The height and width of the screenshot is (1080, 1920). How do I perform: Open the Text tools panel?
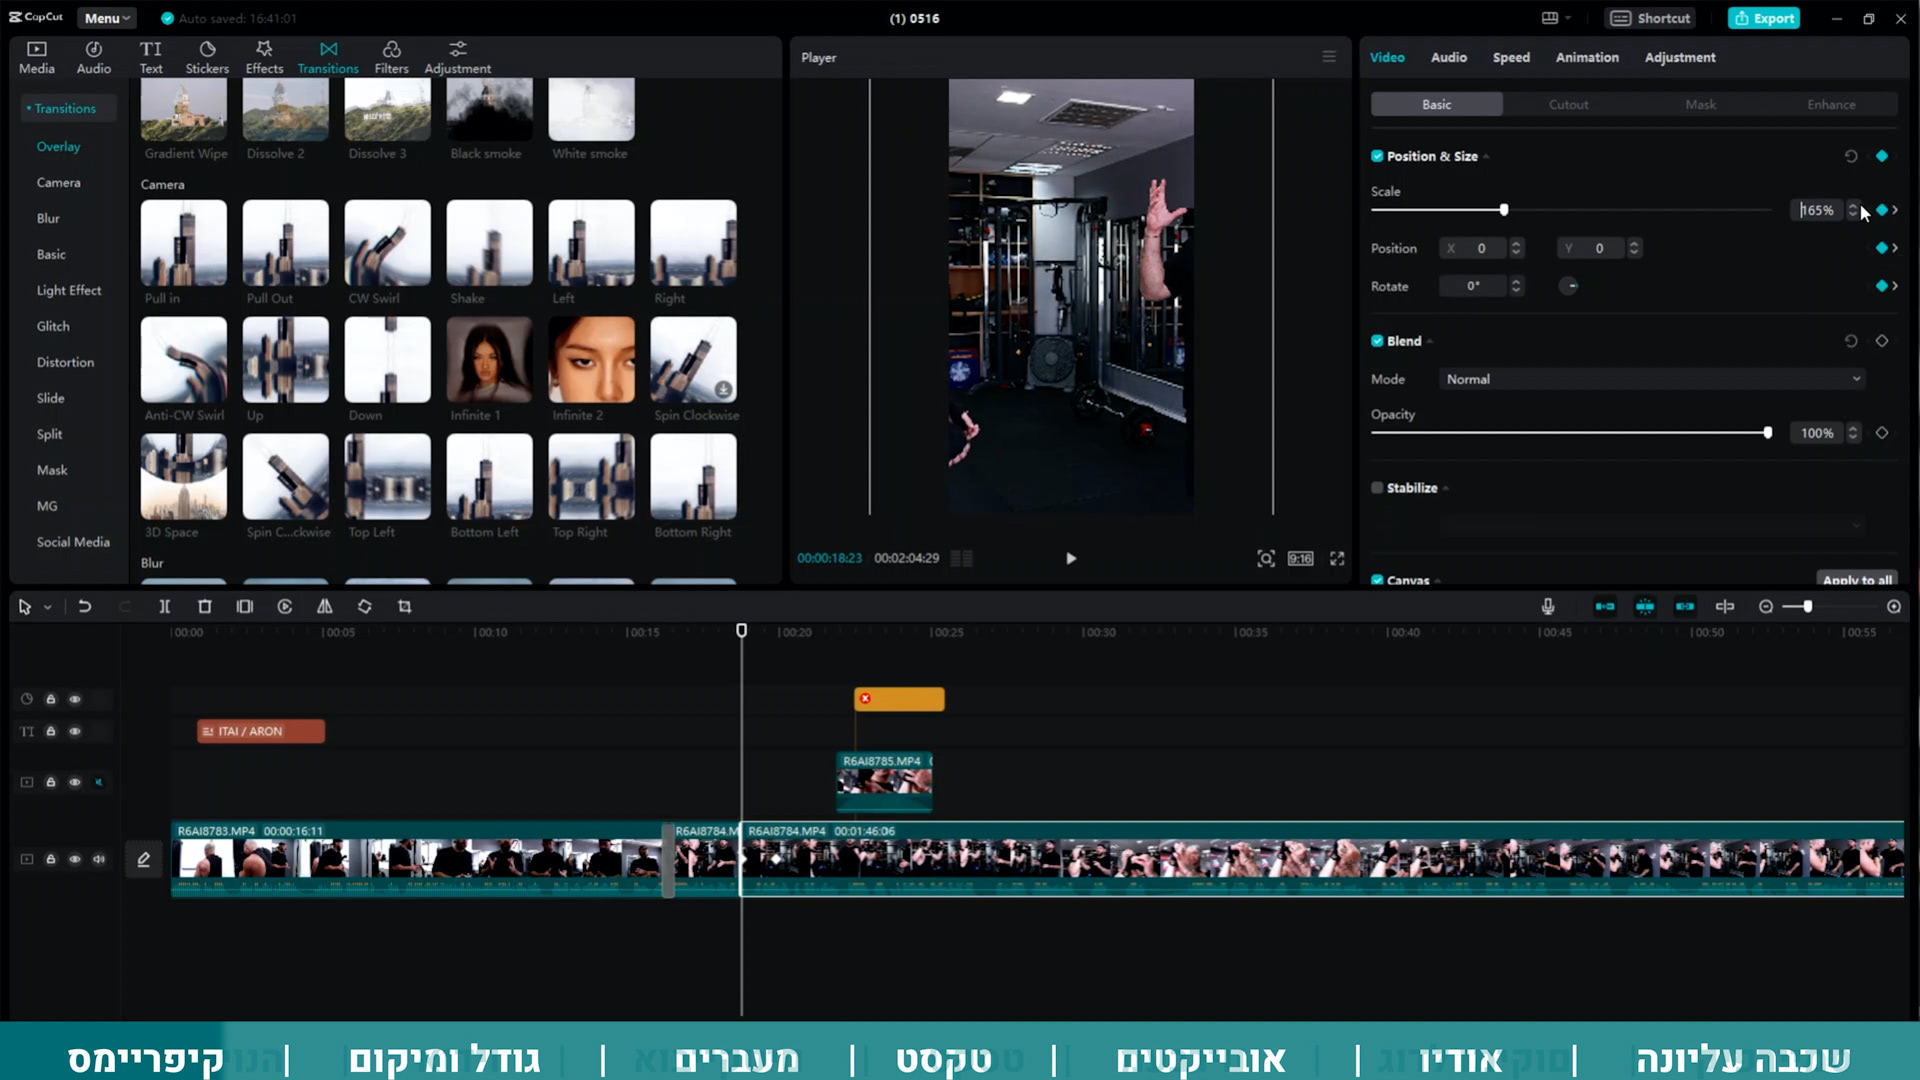(151, 57)
